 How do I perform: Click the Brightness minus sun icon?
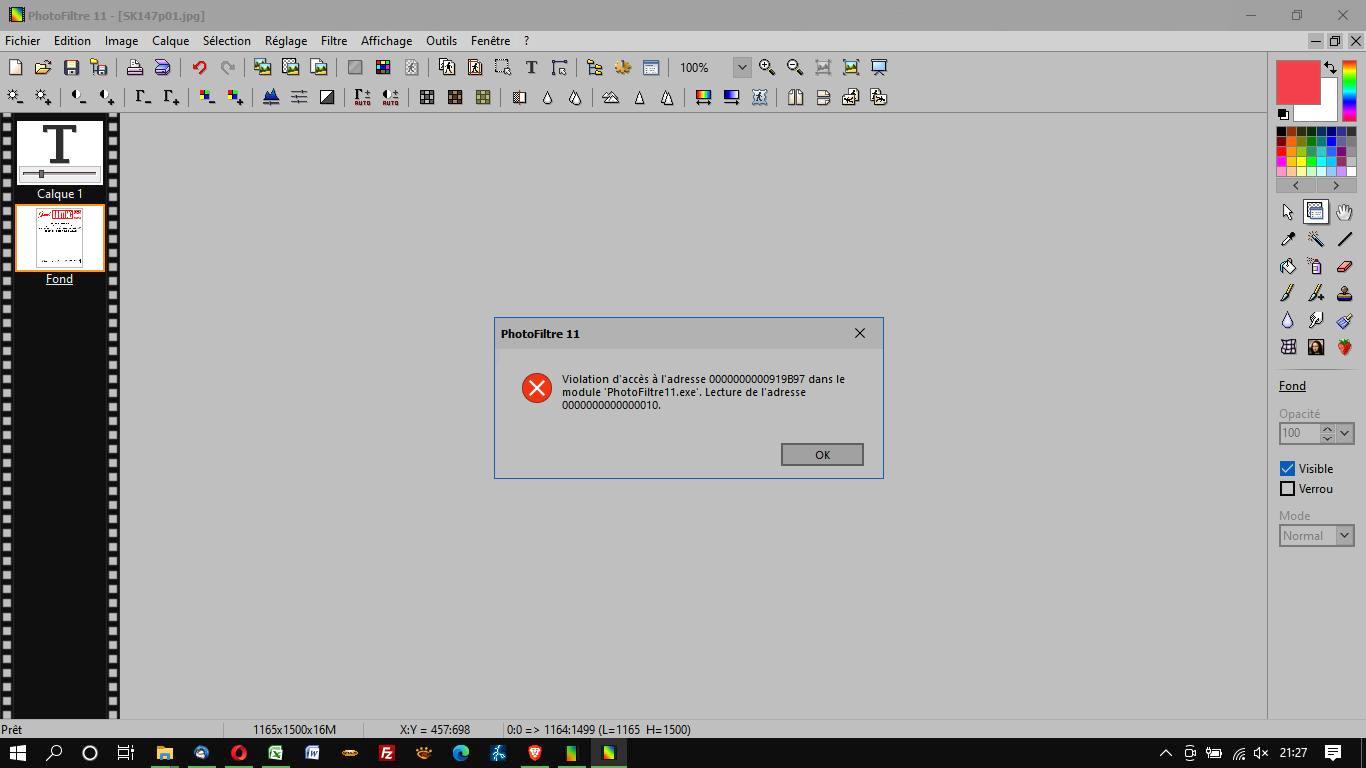(x=15, y=97)
